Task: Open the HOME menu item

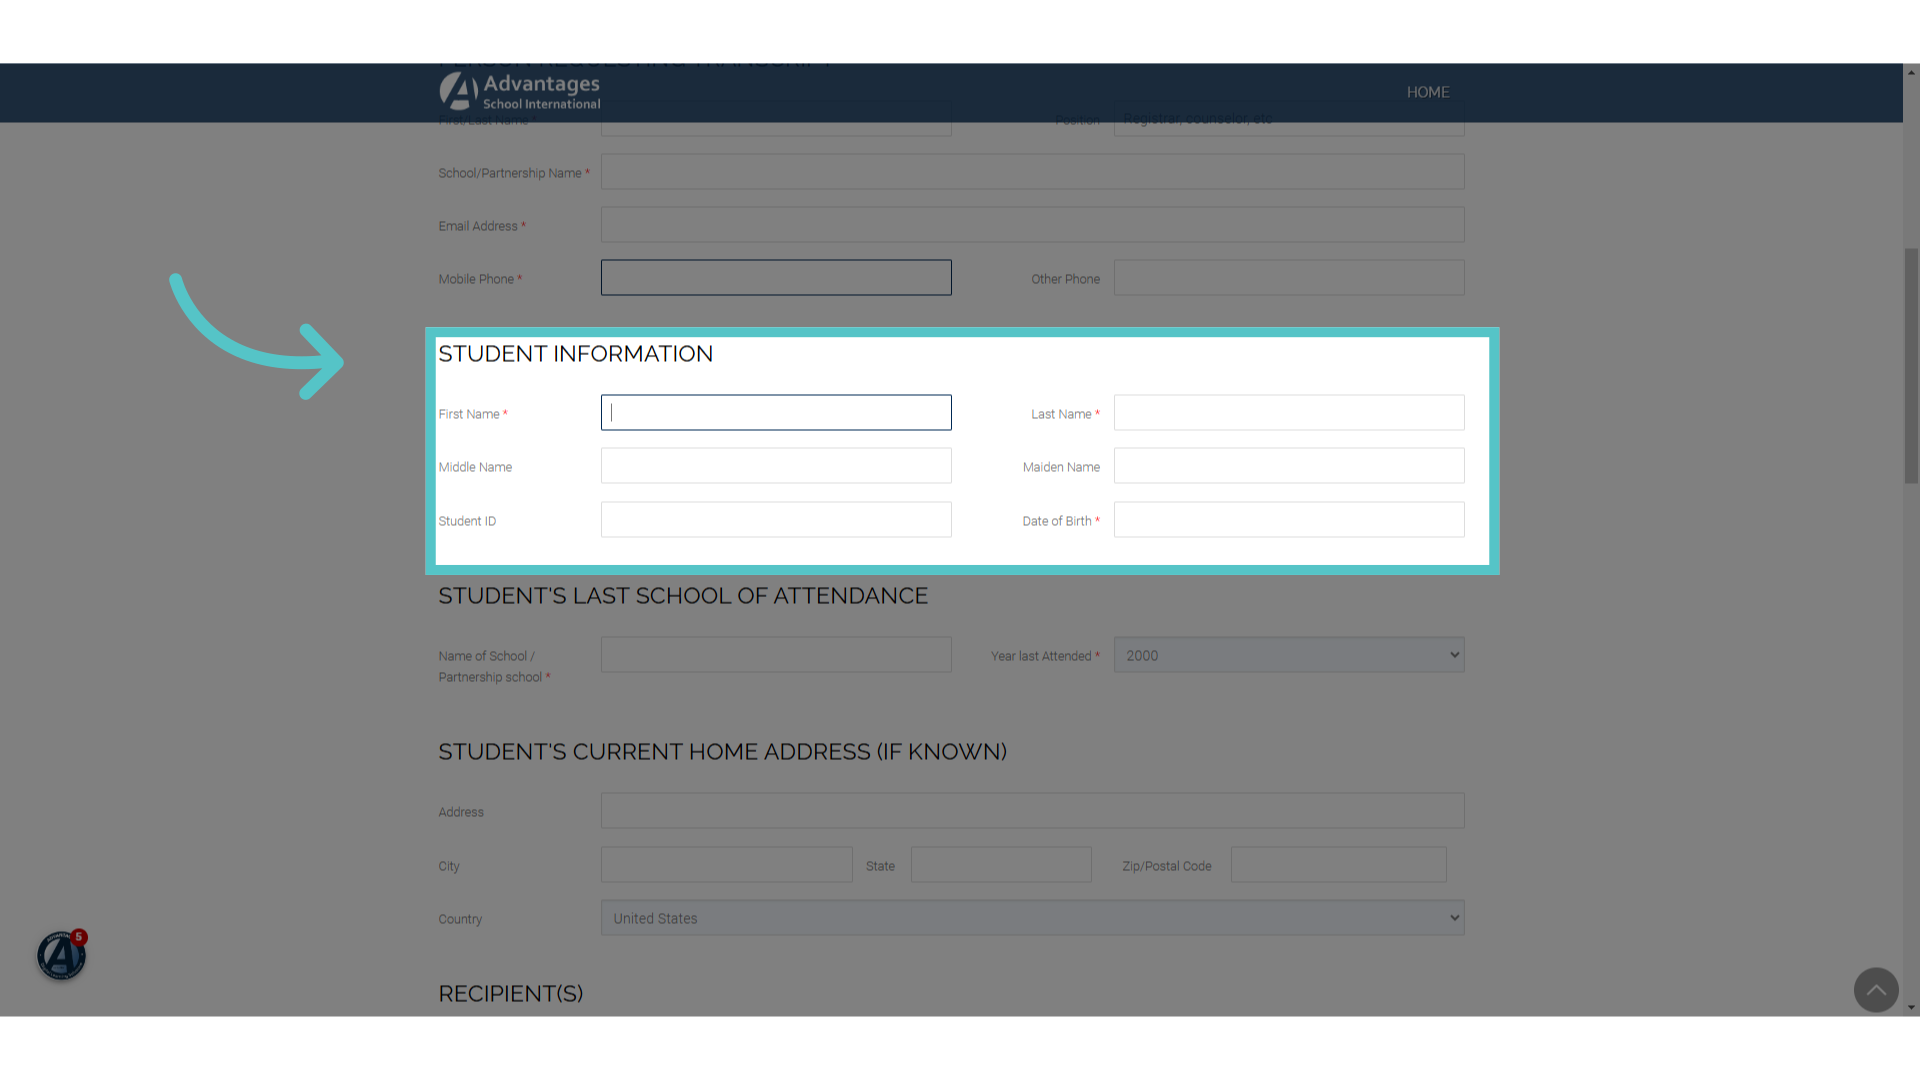Action: pos(1428,92)
